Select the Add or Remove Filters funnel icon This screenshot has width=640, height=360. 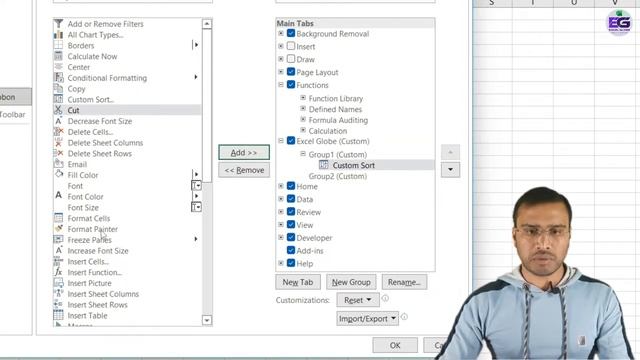58,24
